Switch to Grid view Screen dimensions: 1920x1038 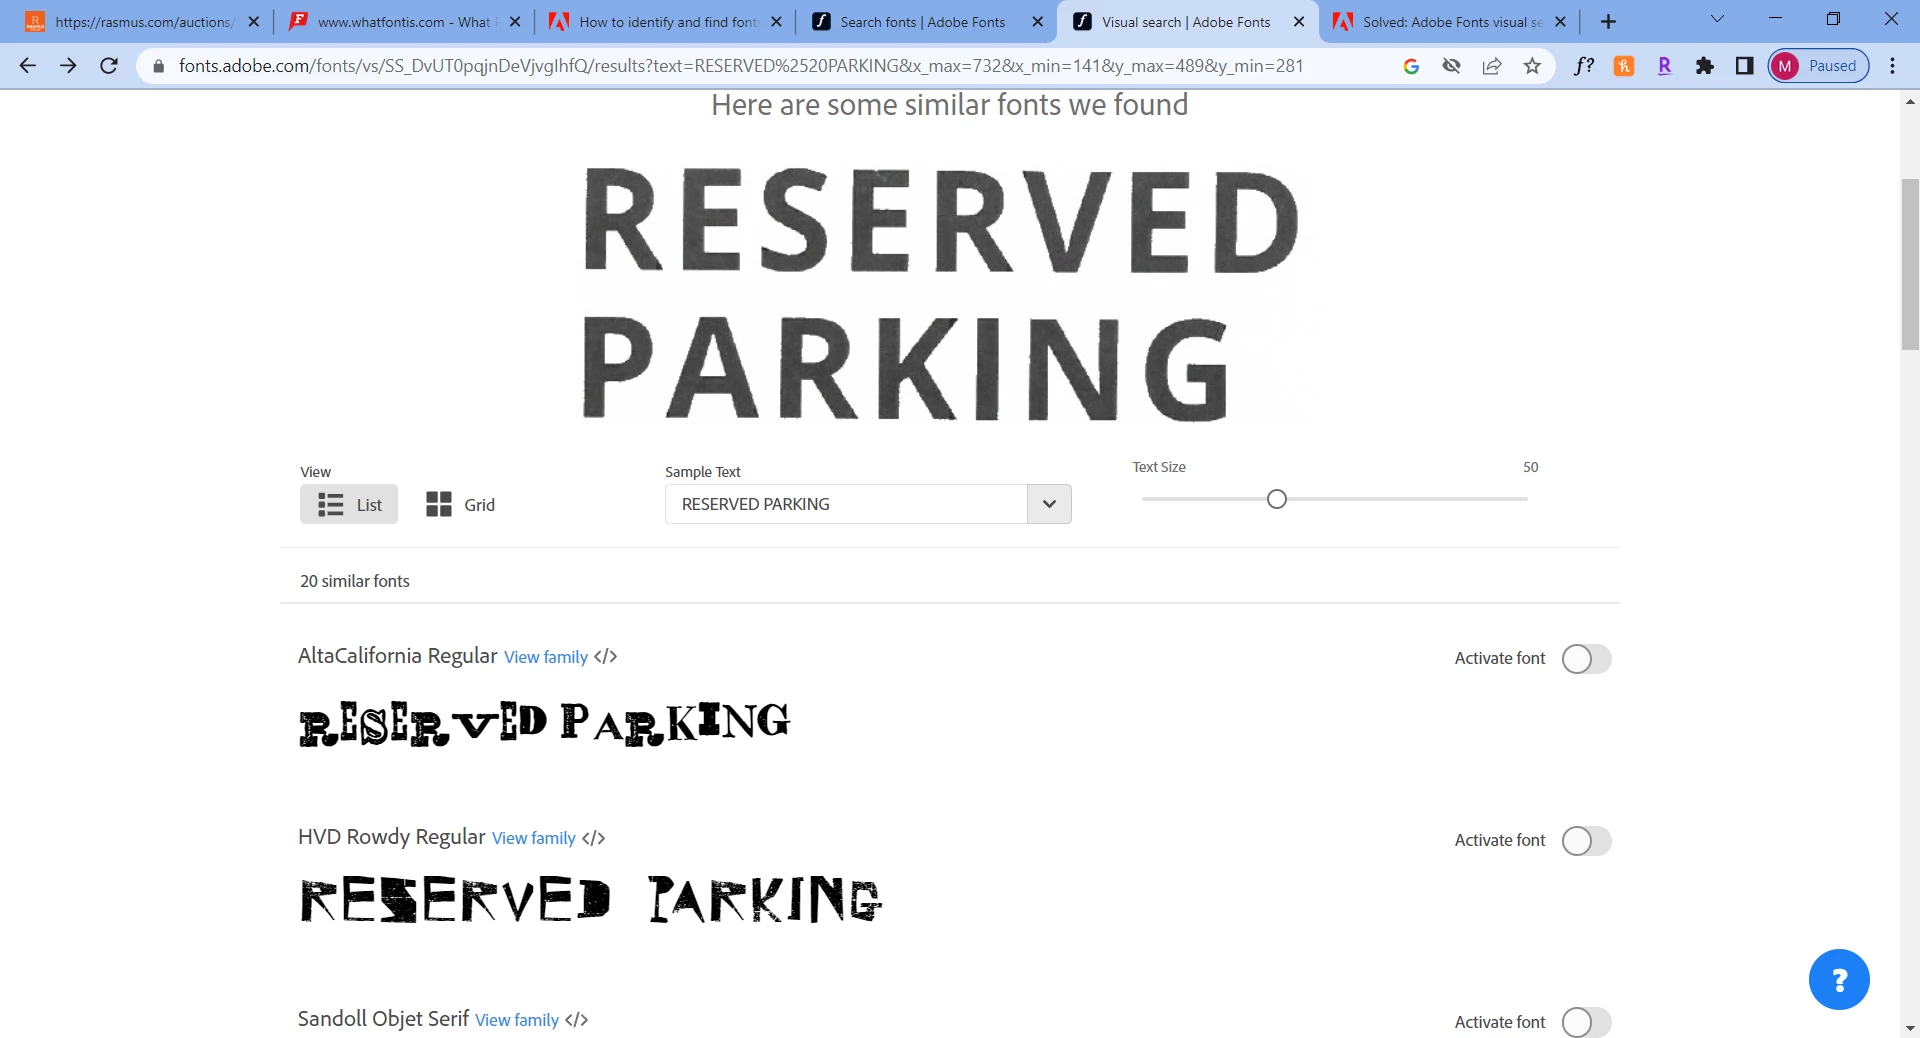(460, 504)
